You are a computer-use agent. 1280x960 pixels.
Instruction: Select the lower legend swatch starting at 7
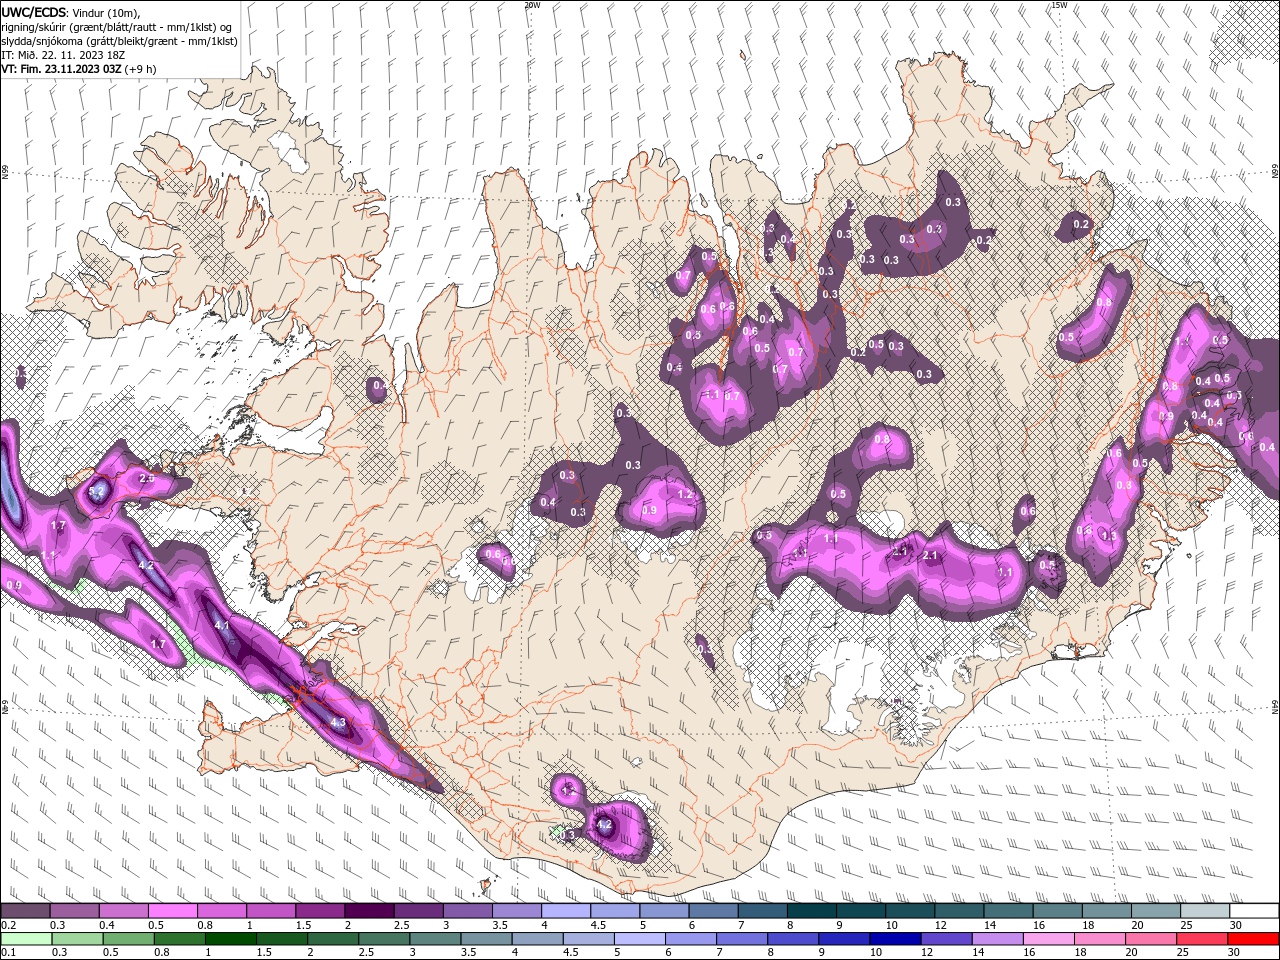(x=742, y=938)
